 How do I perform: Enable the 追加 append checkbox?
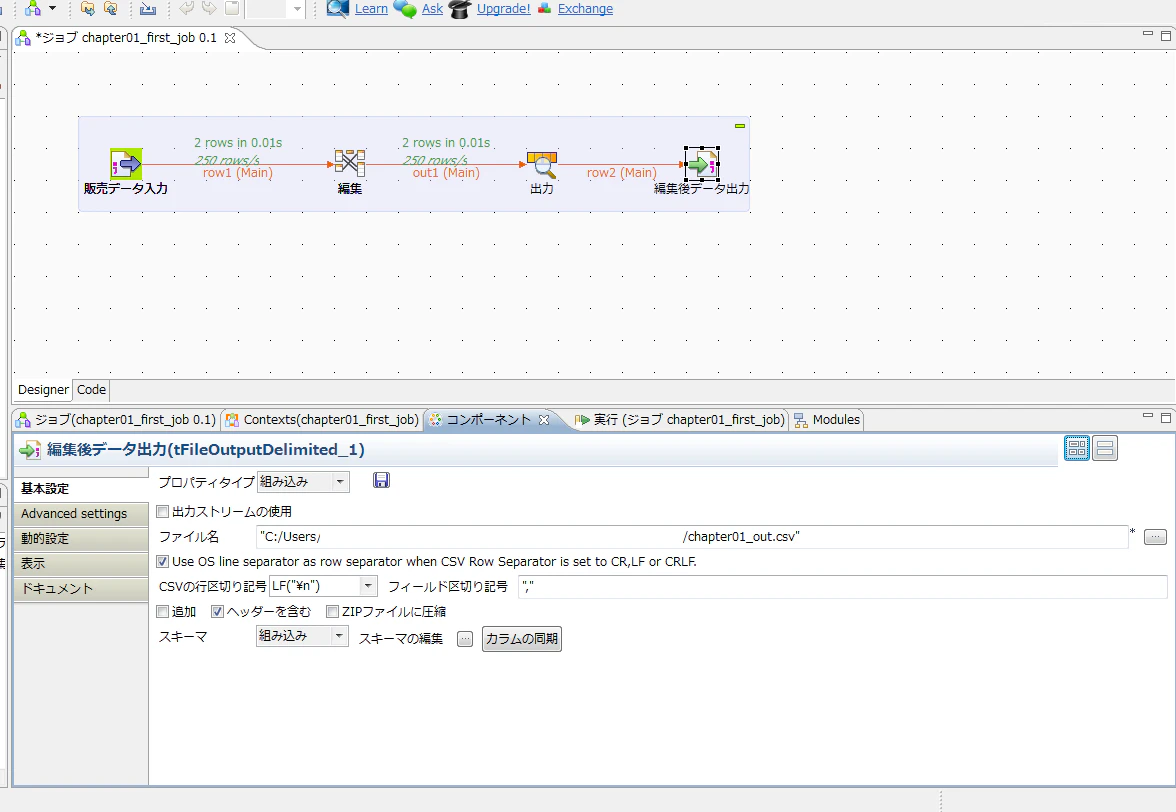pos(162,612)
